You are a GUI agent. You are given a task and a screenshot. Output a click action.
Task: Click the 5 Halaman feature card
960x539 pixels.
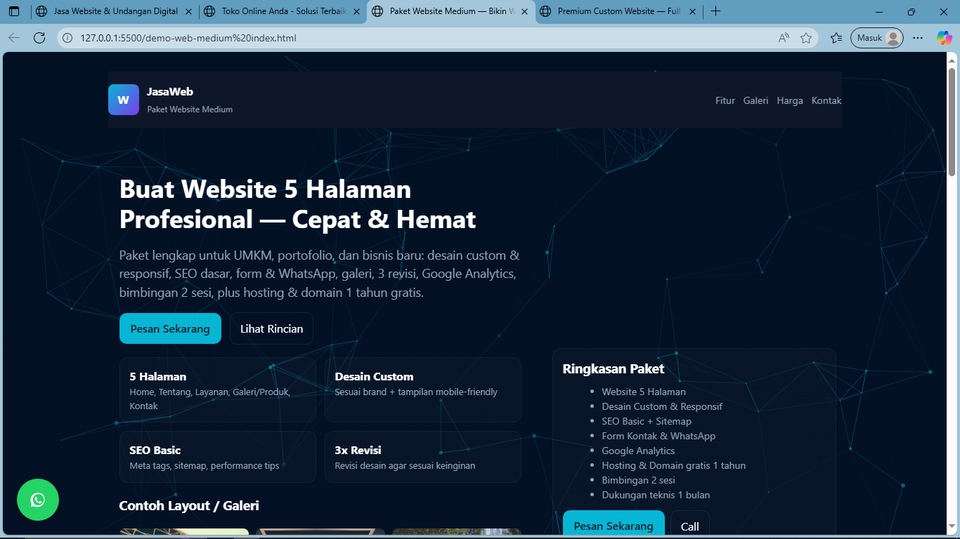[x=218, y=390]
